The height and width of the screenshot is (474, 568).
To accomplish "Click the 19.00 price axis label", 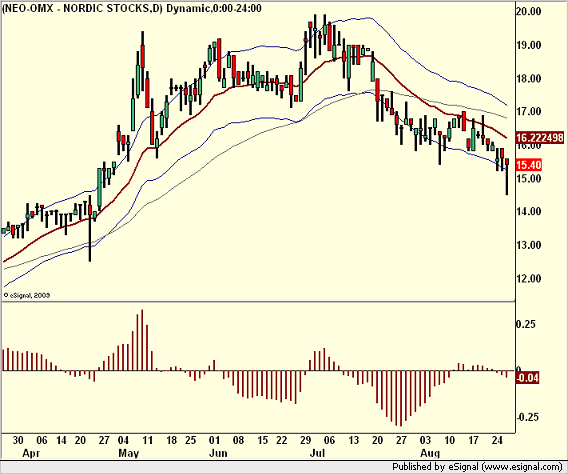I will point(529,45).
